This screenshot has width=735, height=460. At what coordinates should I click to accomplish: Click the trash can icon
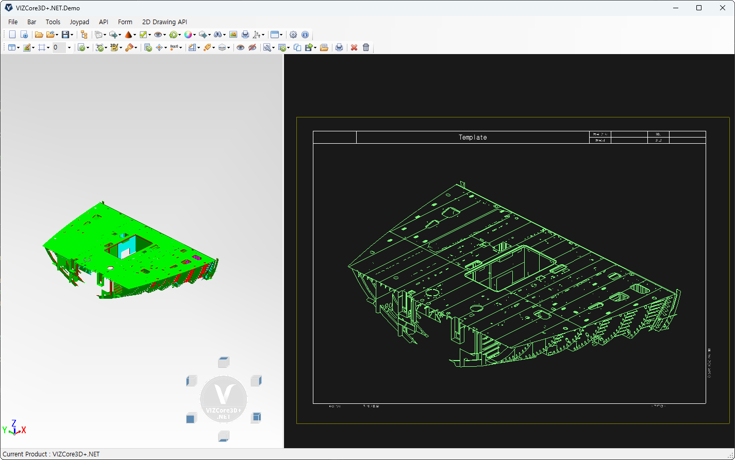pyautogui.click(x=366, y=47)
